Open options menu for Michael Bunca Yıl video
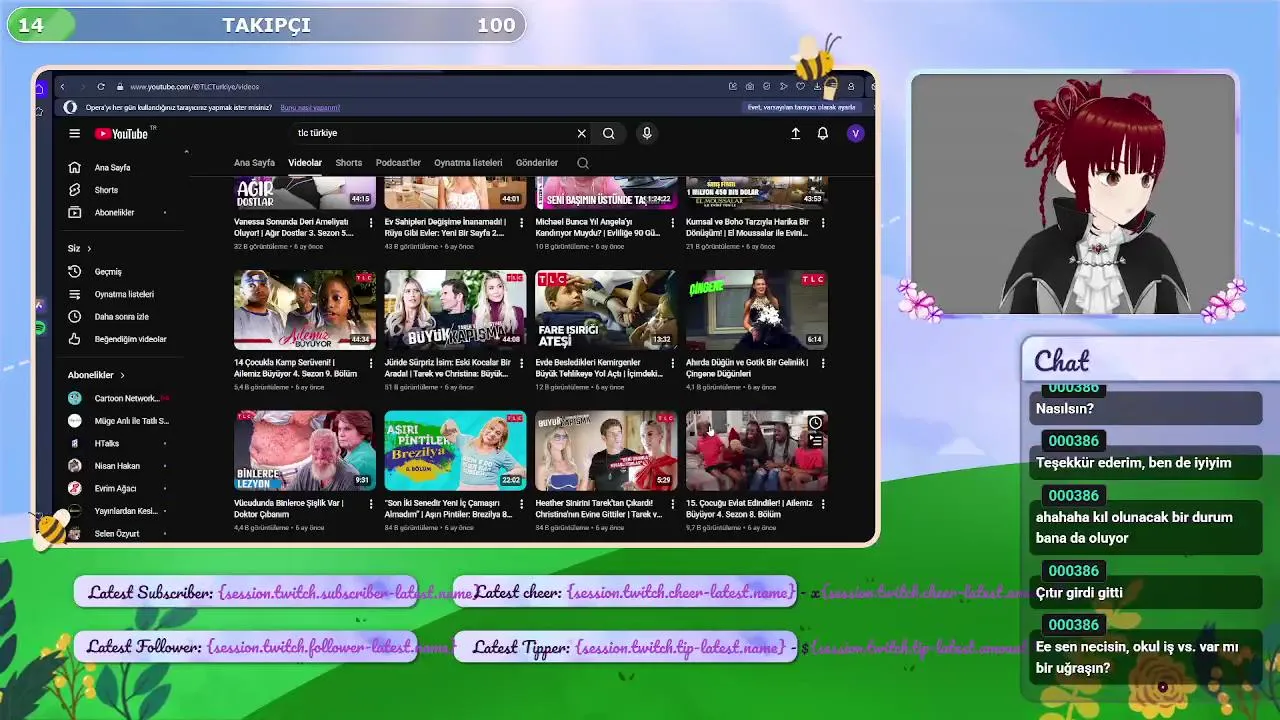This screenshot has height=720, width=1280. 672,222
